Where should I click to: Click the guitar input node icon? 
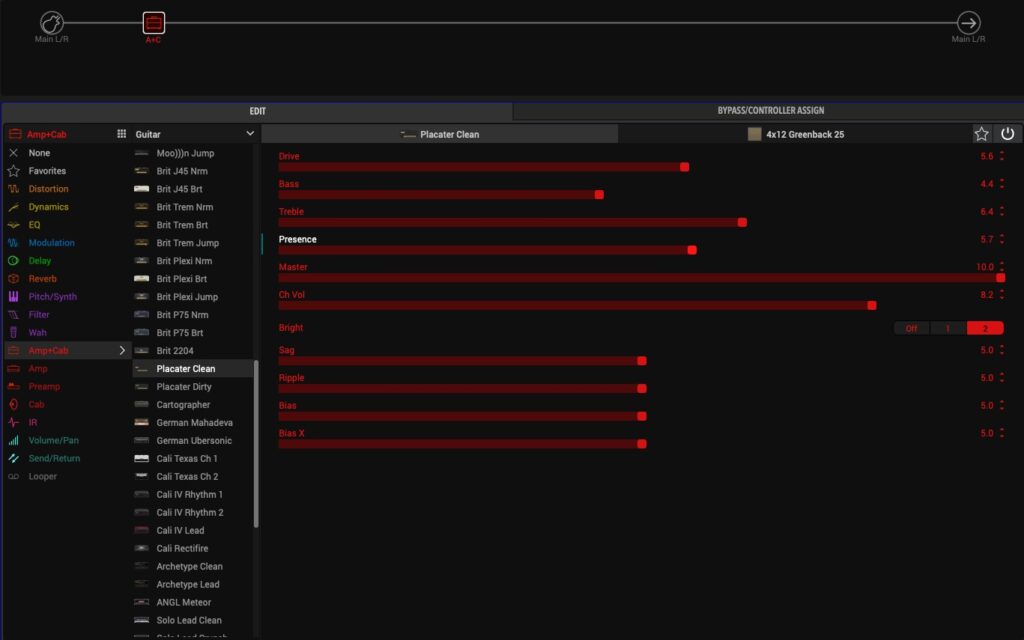click(x=52, y=22)
